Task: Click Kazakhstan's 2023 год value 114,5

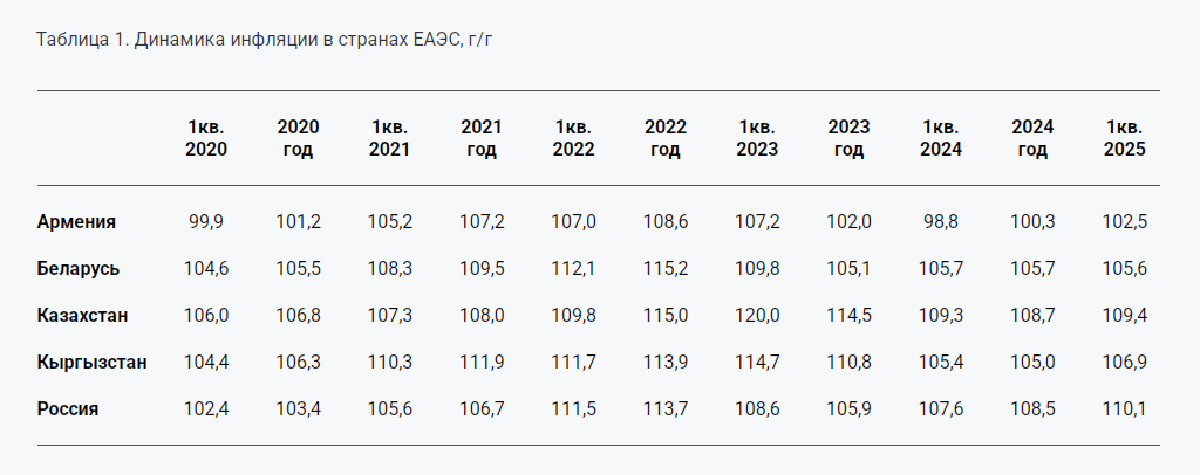Action: (x=849, y=315)
